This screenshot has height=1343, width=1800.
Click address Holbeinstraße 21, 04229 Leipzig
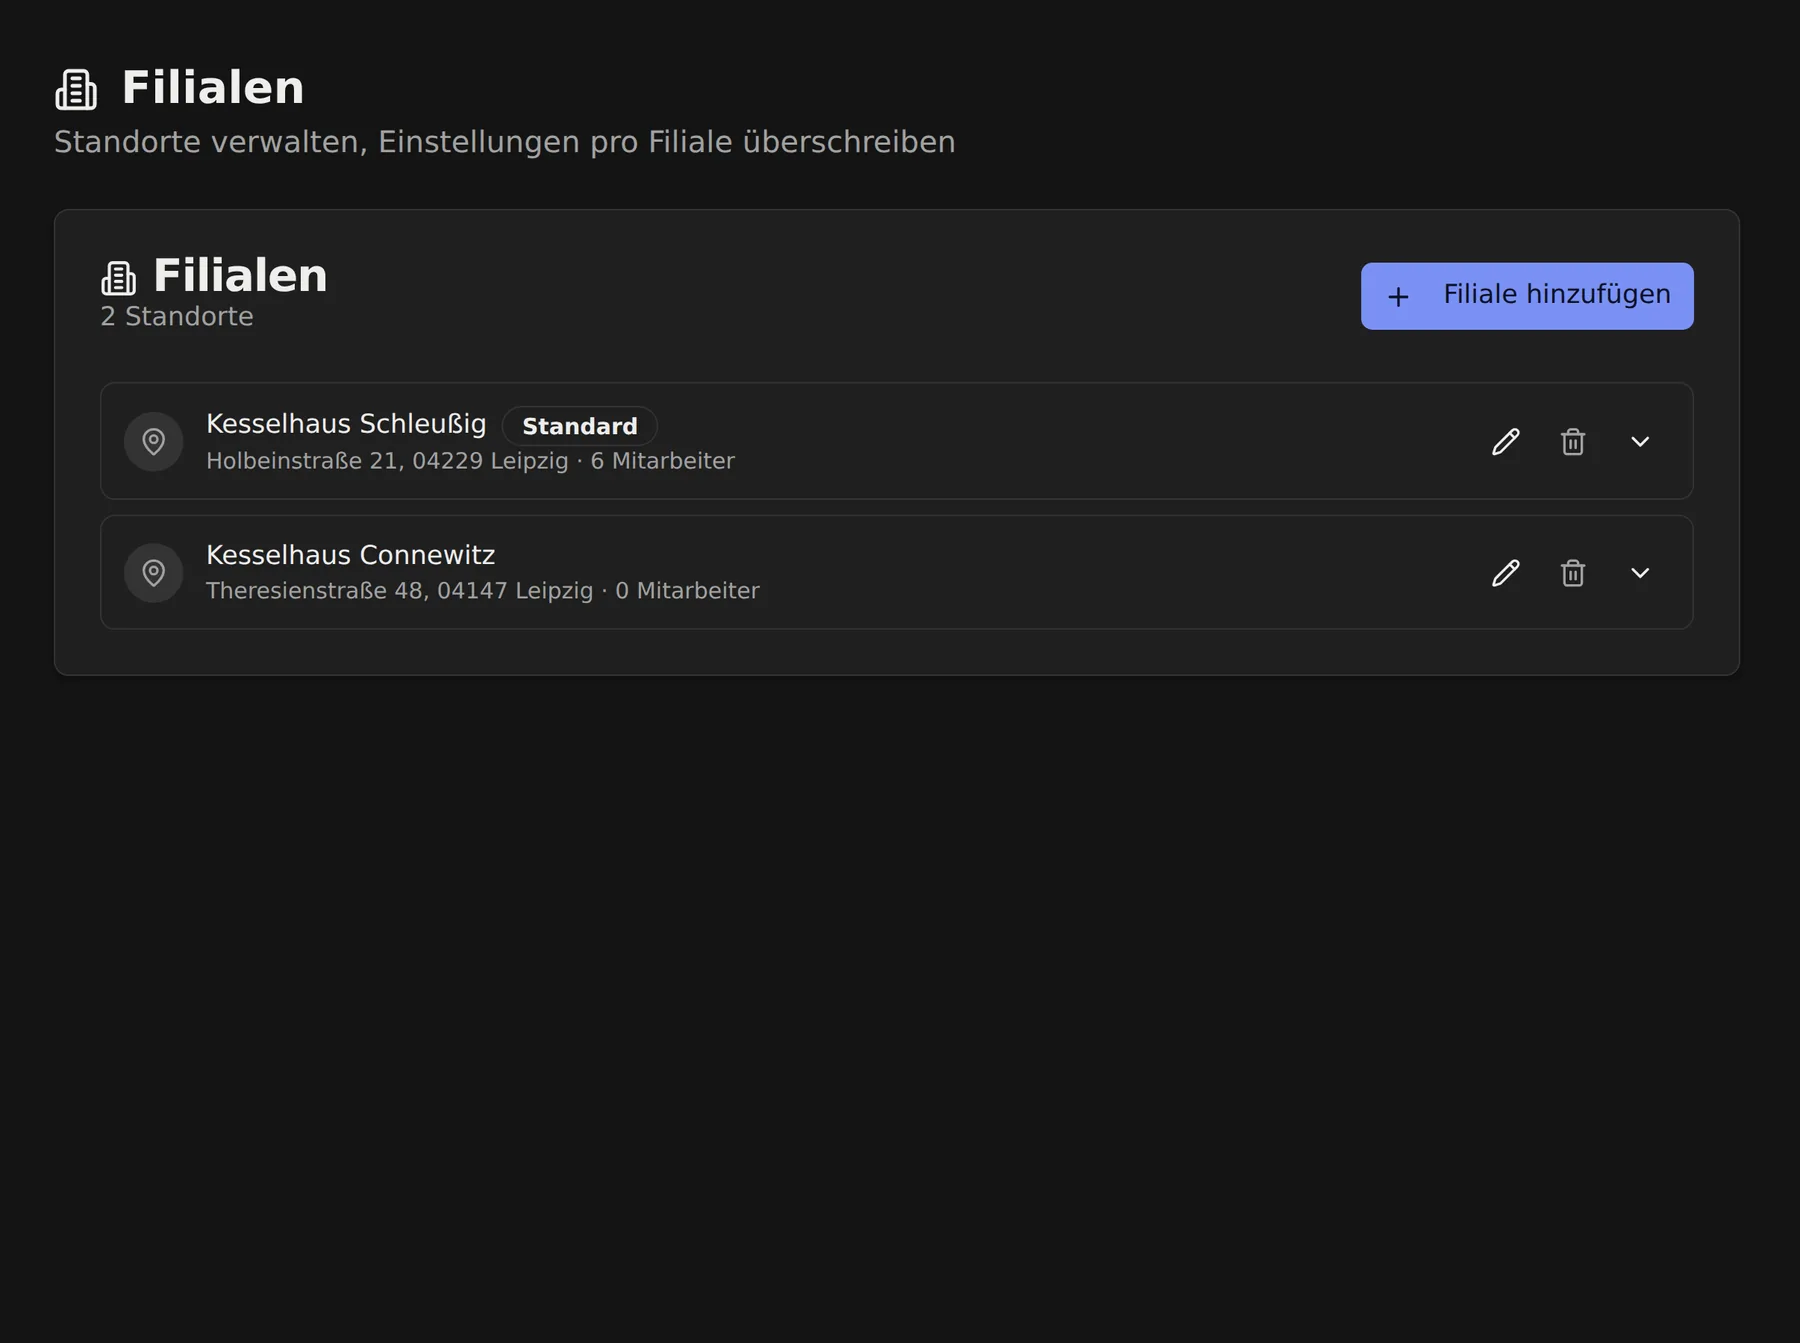pos(387,461)
